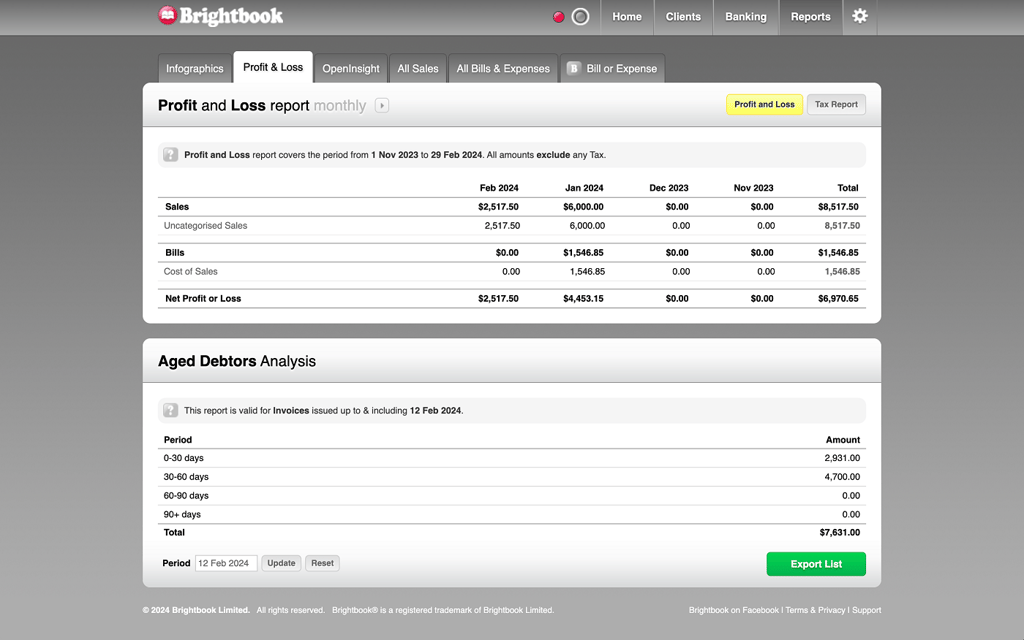Click the Nov 2023 column header
The image size is (1024, 640).
point(753,188)
